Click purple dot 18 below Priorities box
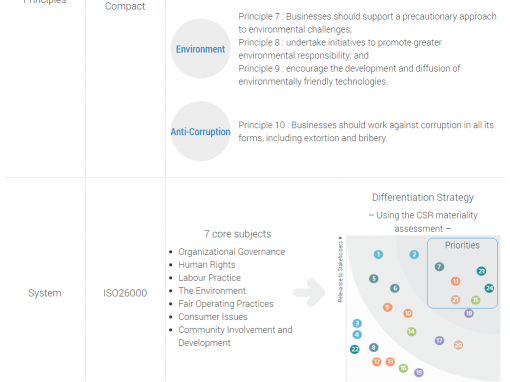 coord(469,313)
